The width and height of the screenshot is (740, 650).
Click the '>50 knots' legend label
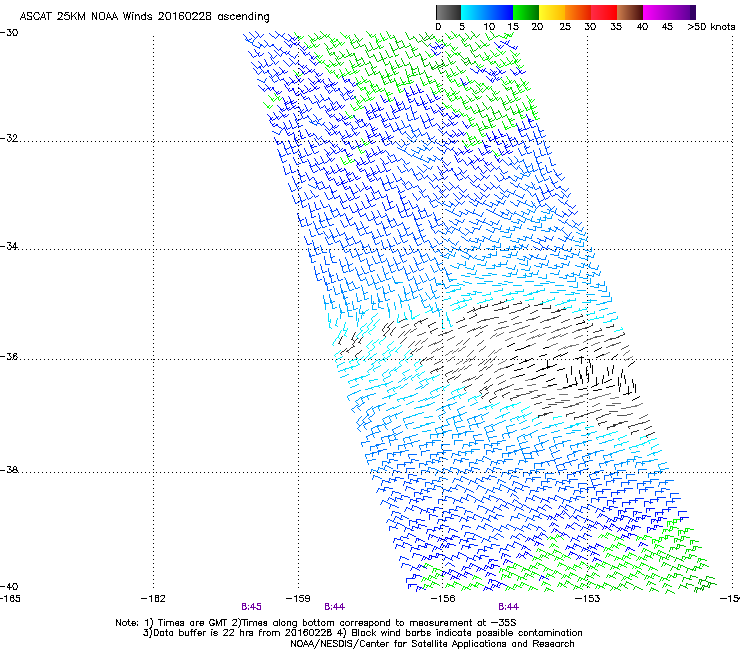[711, 27]
